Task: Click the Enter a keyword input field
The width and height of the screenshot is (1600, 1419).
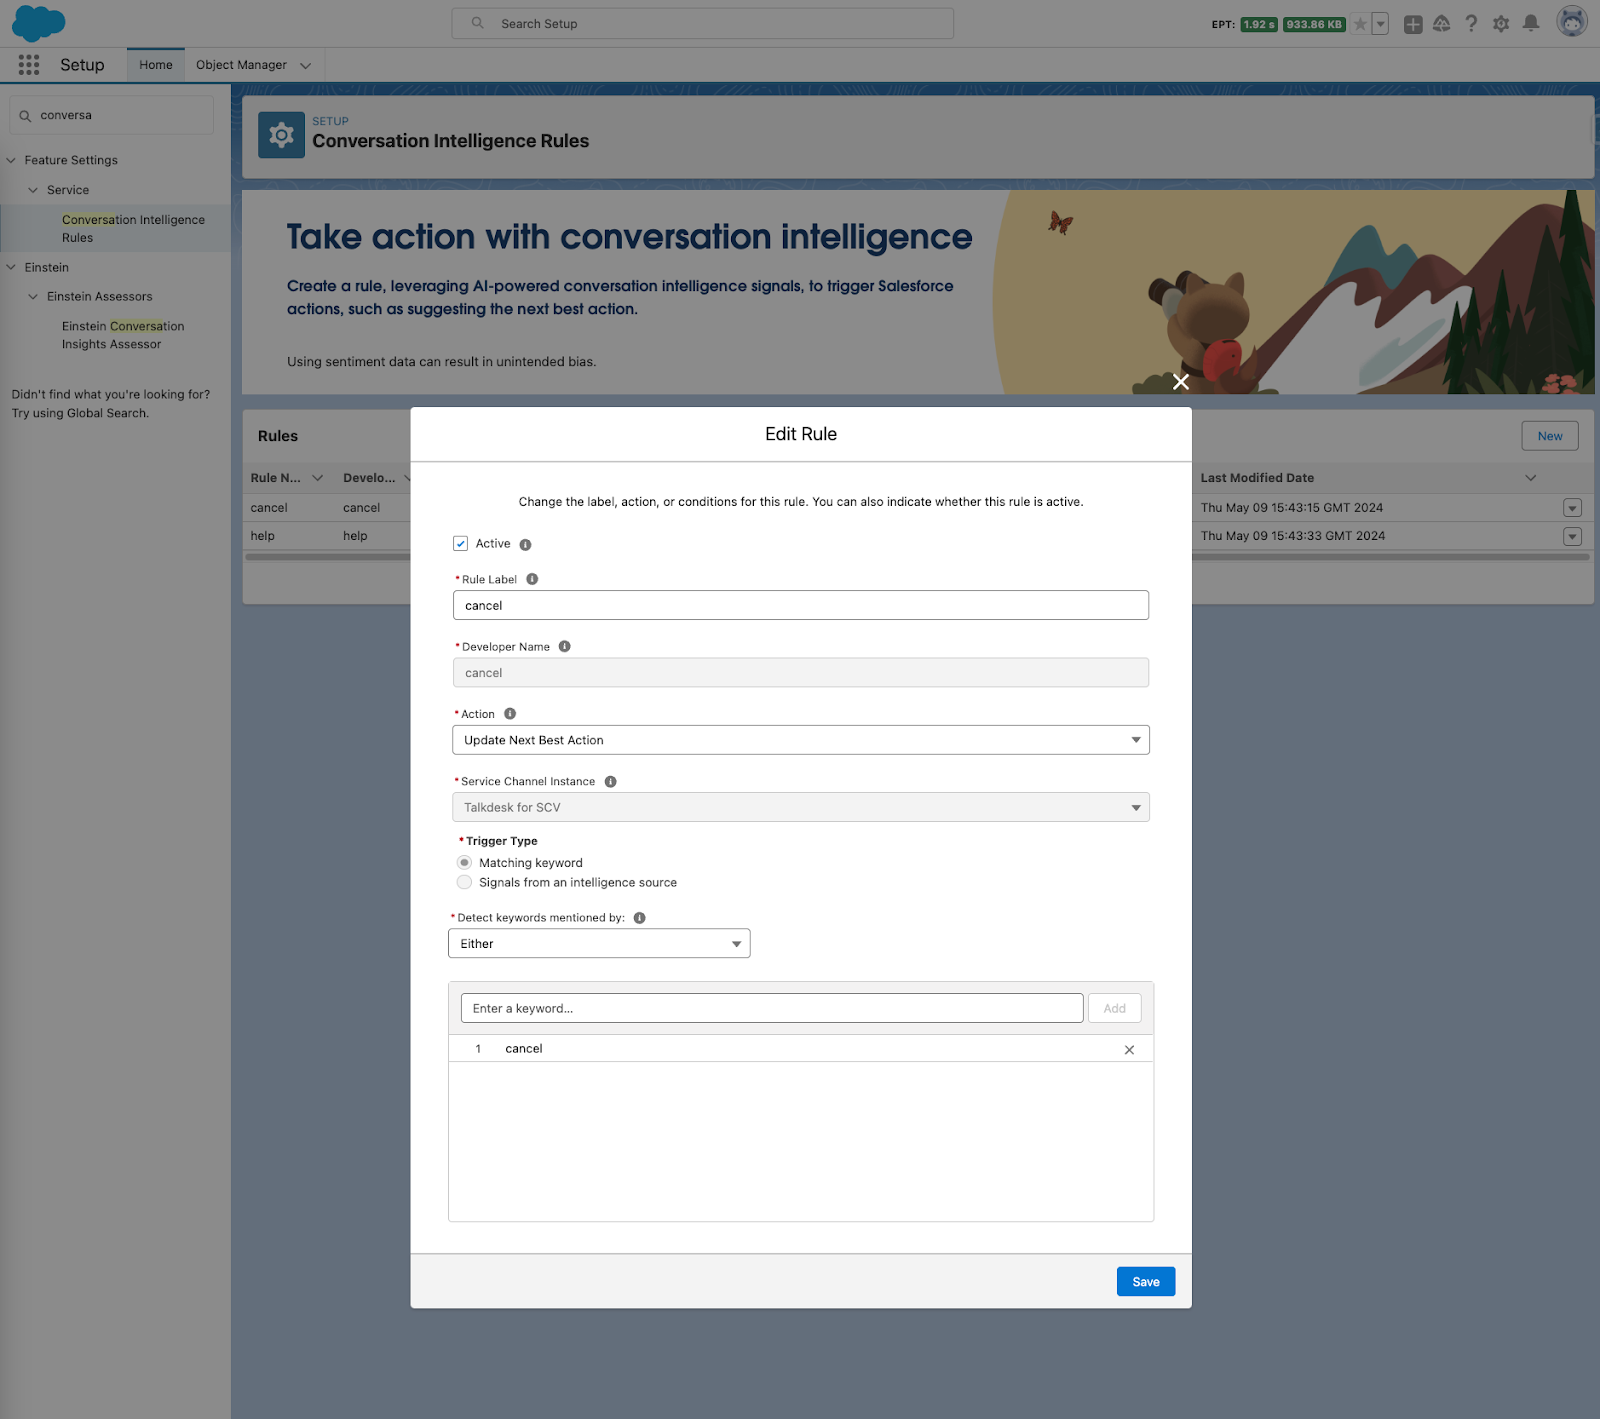Action: 771,1008
